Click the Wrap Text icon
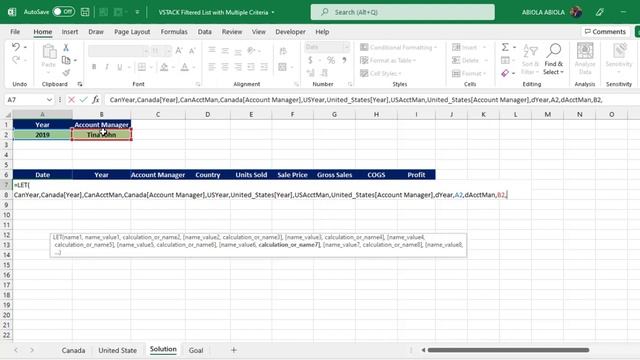The width and height of the screenshot is (640, 360). tap(283, 51)
